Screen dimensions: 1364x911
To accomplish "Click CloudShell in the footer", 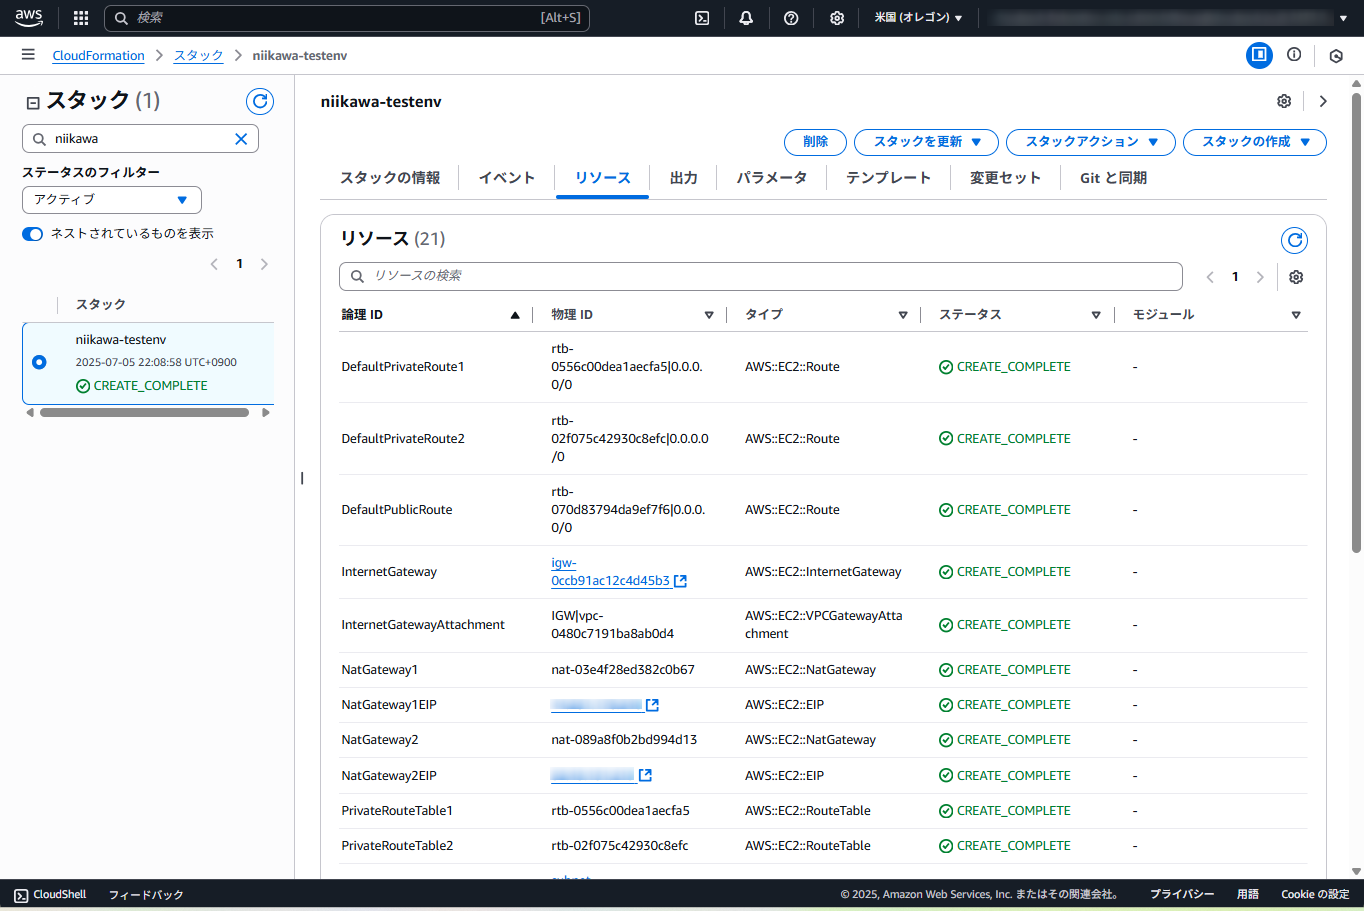I will [x=50, y=895].
